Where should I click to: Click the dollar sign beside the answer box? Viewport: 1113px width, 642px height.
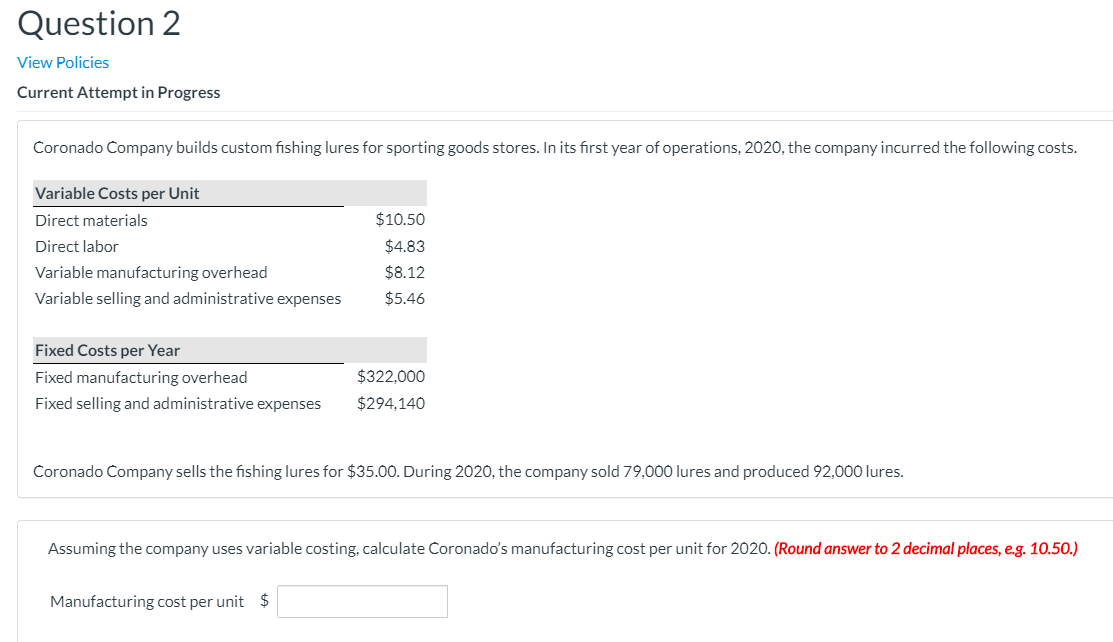tap(263, 601)
